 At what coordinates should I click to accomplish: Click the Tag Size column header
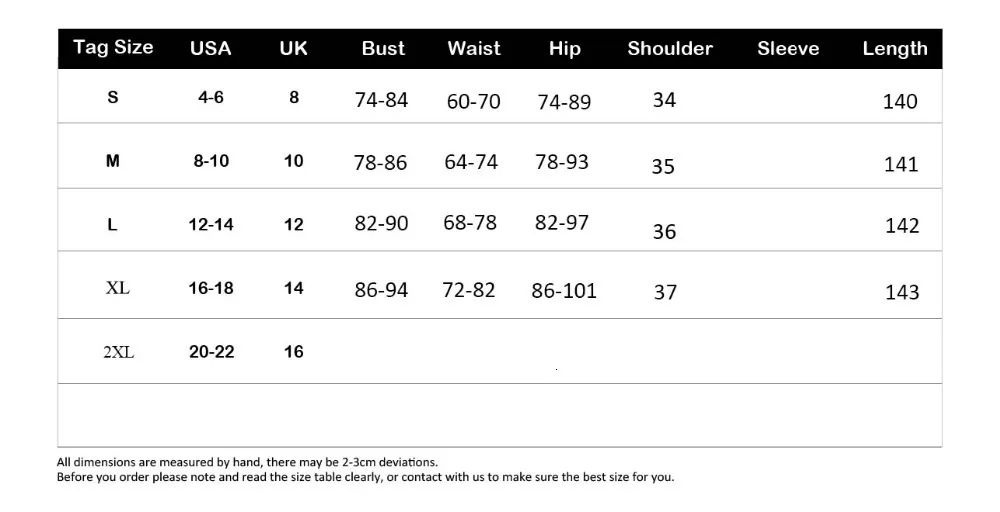point(113,48)
